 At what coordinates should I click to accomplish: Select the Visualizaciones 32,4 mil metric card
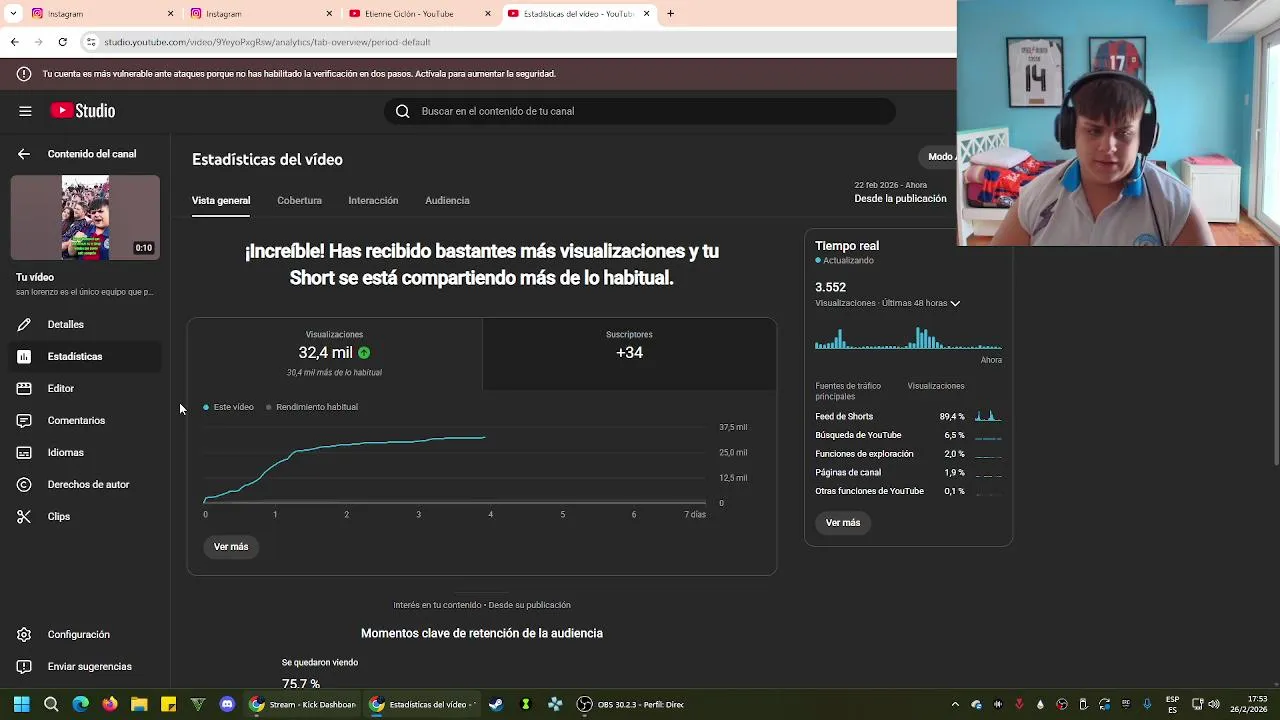pyautogui.click(x=334, y=354)
